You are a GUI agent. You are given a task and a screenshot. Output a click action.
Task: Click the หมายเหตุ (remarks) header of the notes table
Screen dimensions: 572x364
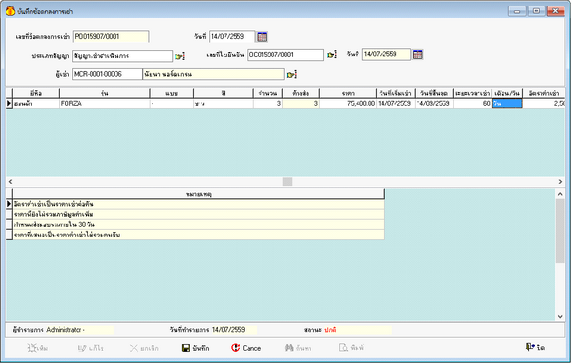coord(199,194)
